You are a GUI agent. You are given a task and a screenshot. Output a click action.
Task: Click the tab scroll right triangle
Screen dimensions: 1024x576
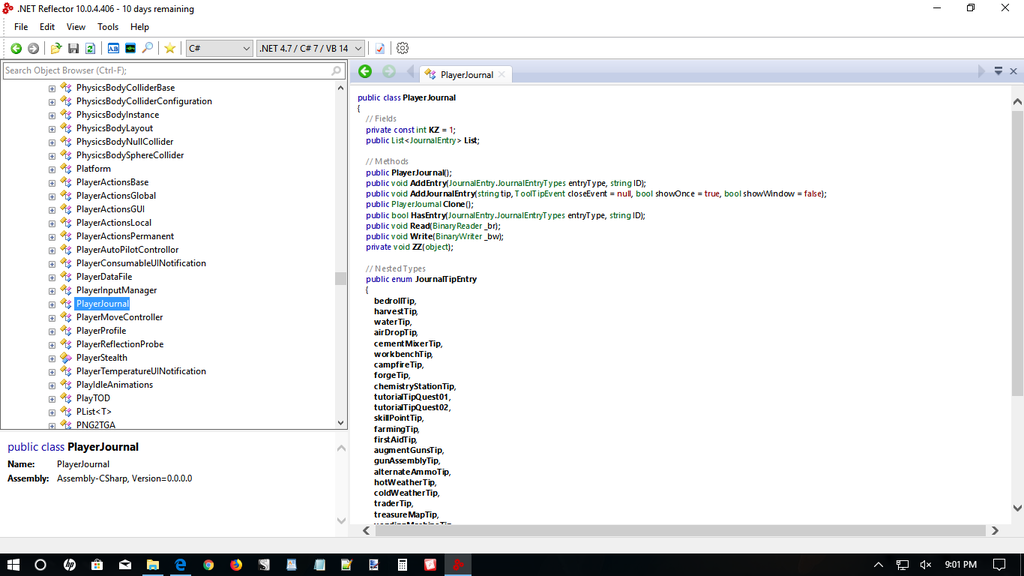tap(981, 72)
